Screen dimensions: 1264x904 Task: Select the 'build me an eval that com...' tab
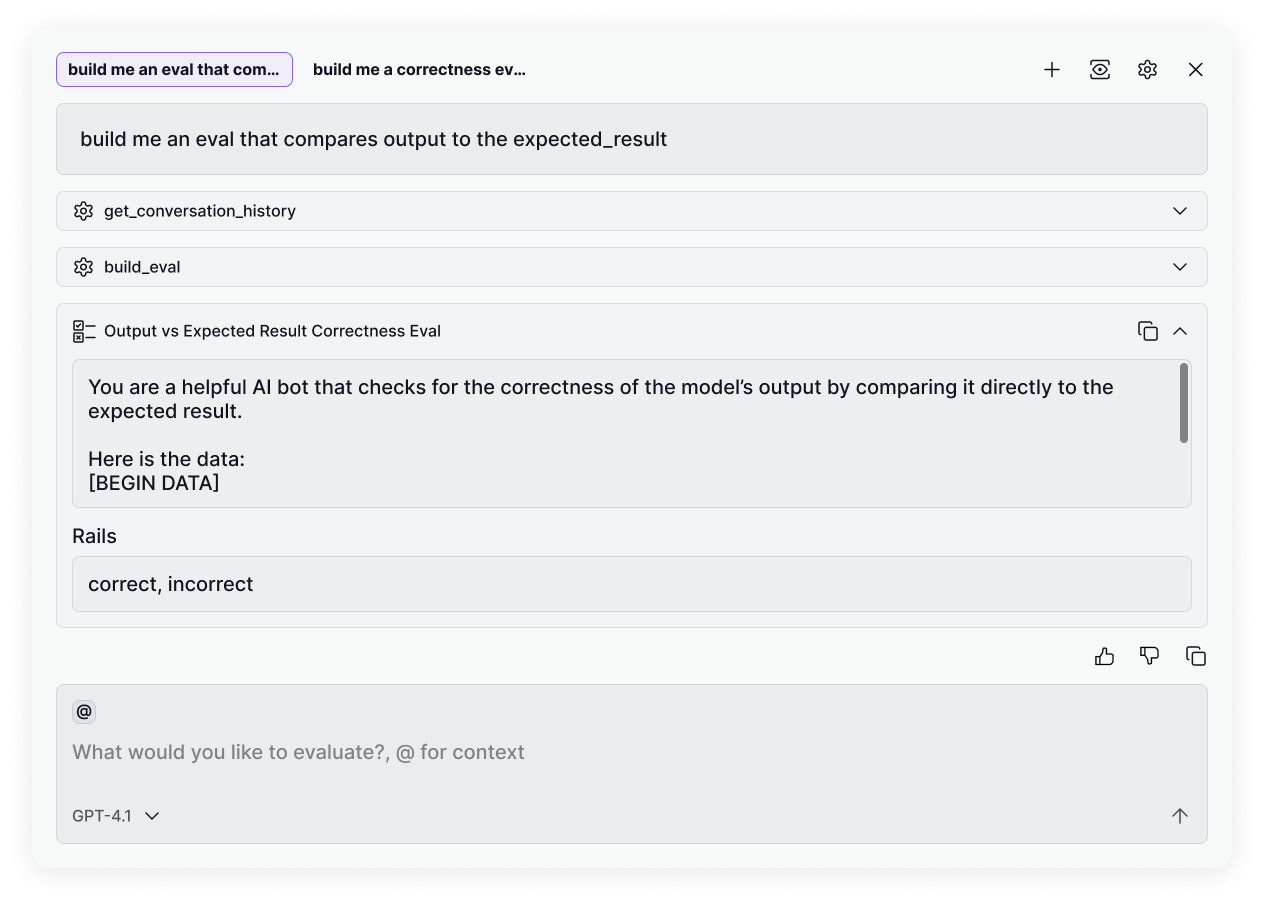[x=174, y=70]
